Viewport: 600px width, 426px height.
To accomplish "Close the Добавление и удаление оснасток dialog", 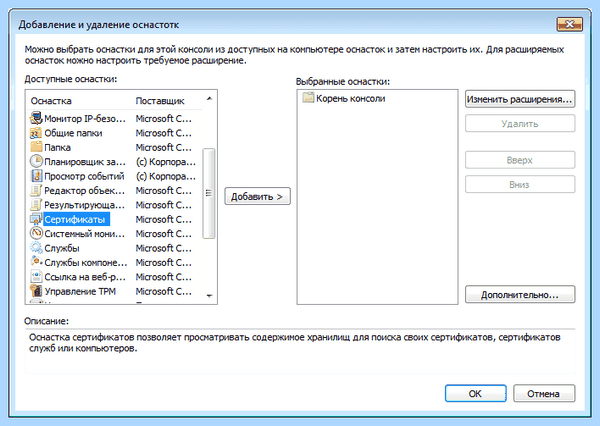I will coord(569,24).
